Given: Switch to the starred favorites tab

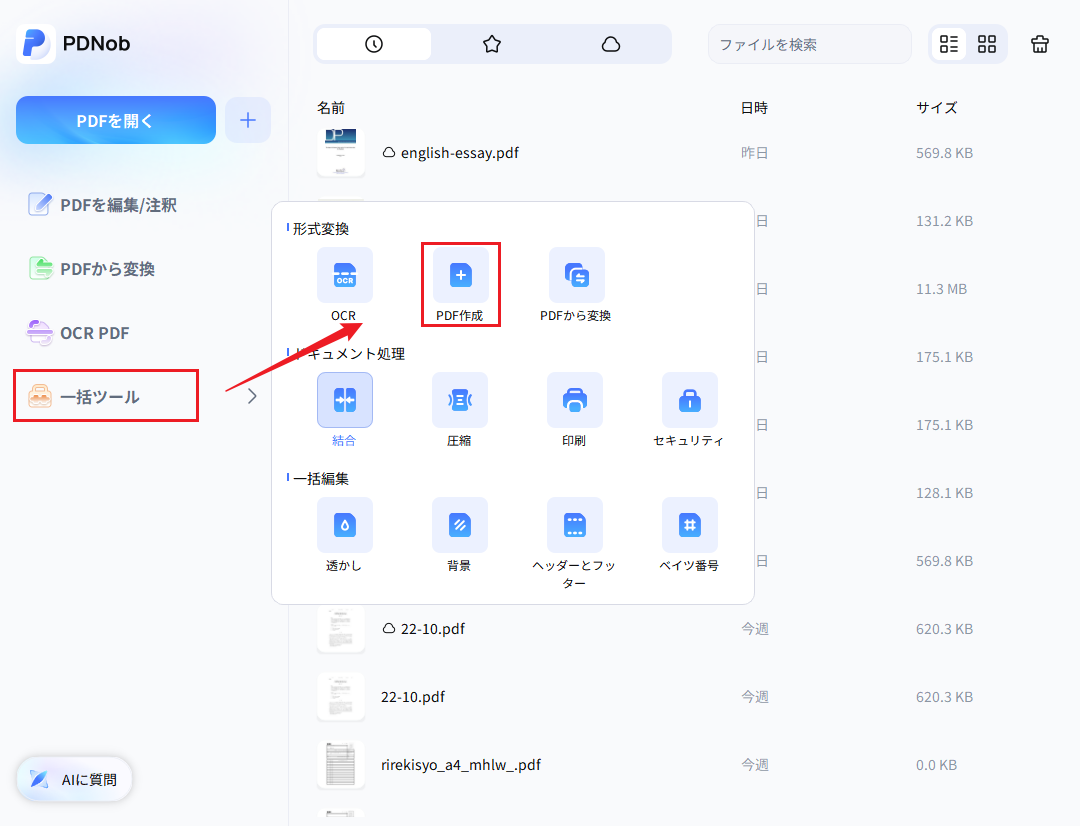Looking at the screenshot, I should point(492,44).
